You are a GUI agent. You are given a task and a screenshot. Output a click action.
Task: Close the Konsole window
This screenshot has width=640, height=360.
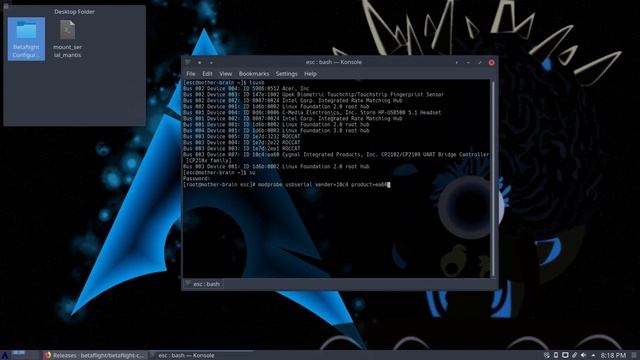point(491,62)
